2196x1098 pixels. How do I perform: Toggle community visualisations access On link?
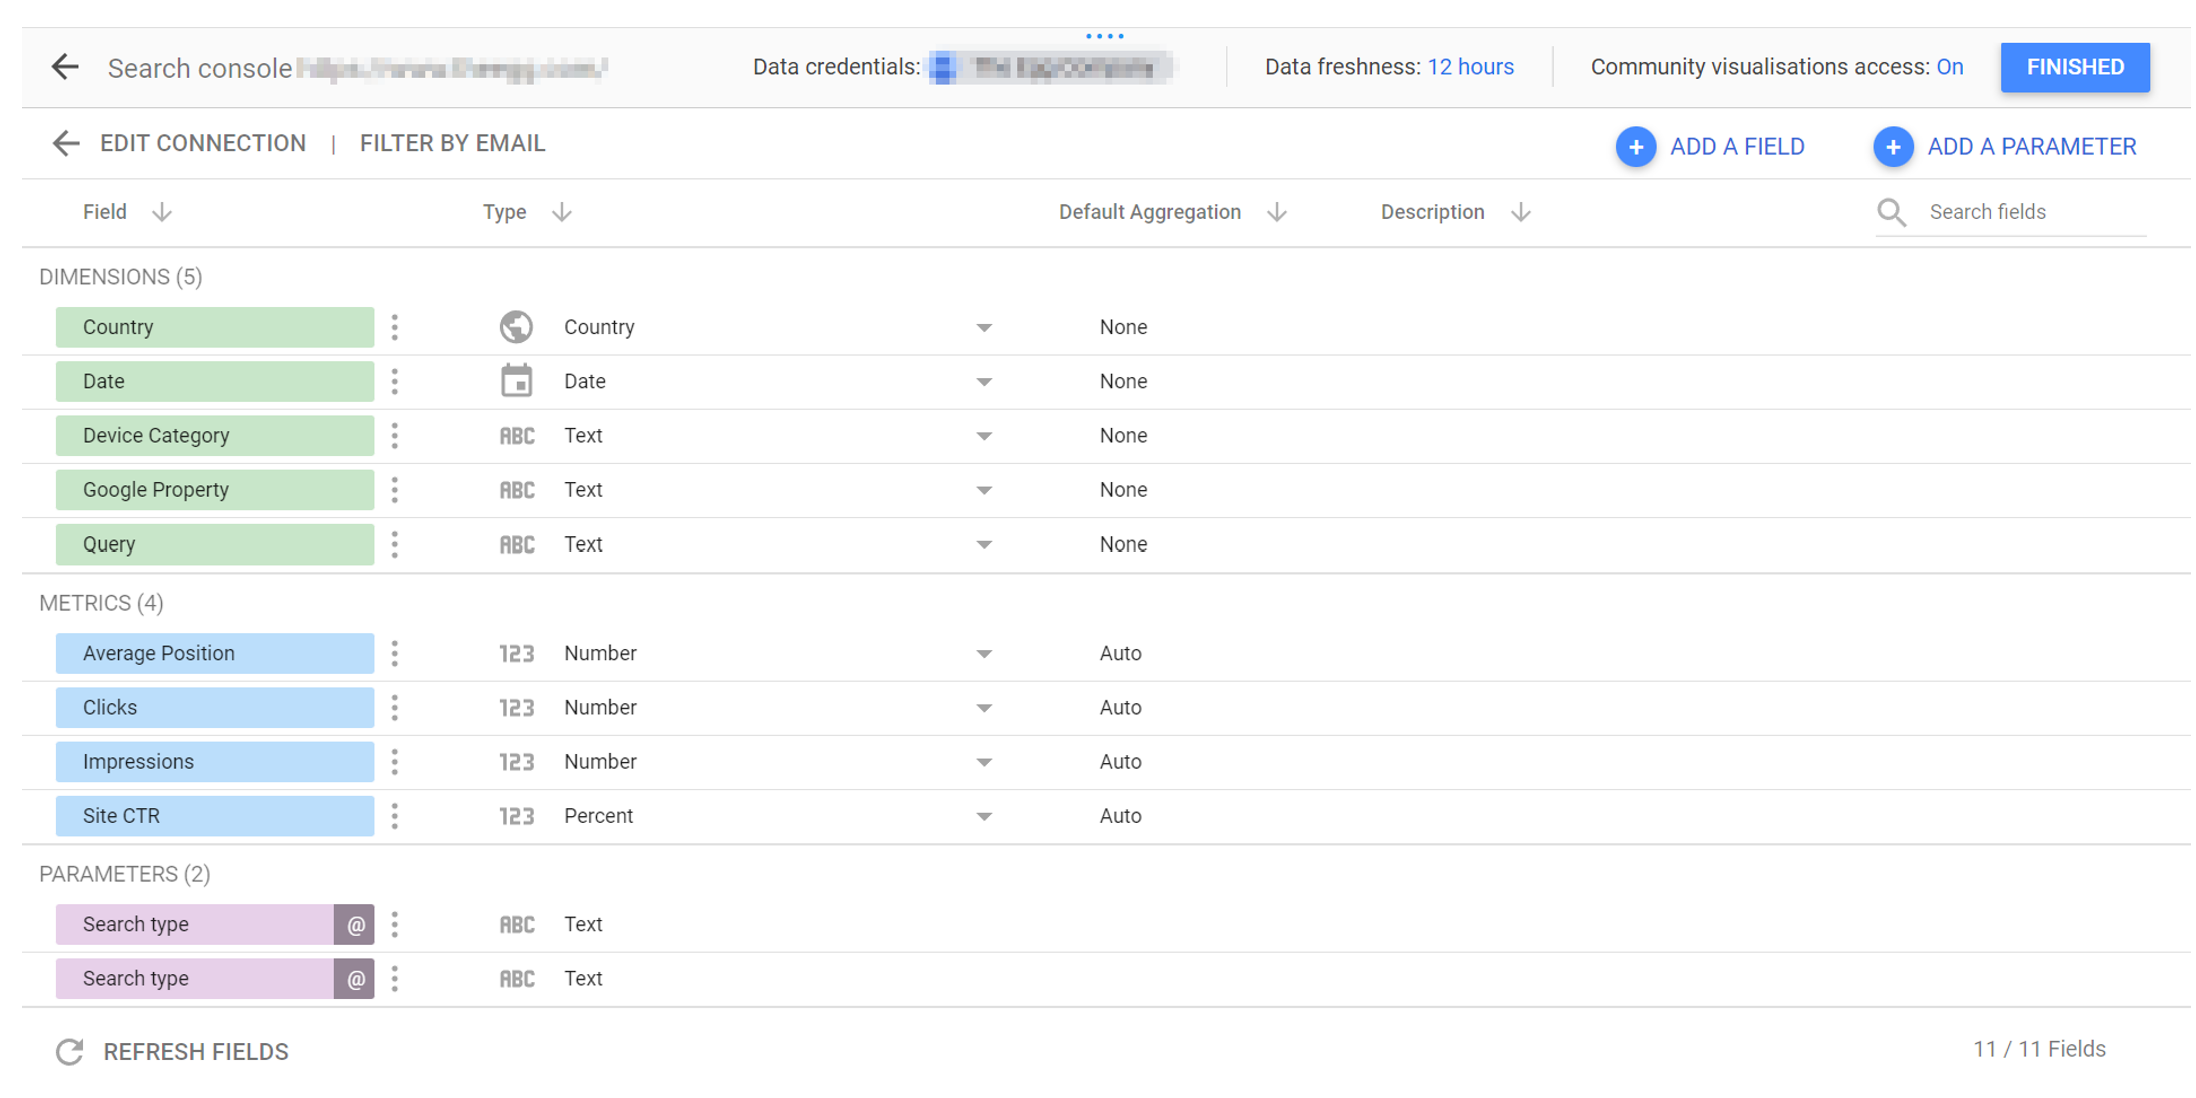point(1949,67)
